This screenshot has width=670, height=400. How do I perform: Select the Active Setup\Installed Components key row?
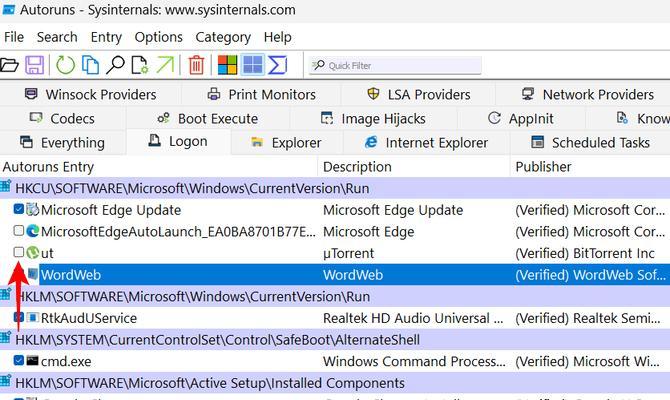pyautogui.click(x=335, y=383)
